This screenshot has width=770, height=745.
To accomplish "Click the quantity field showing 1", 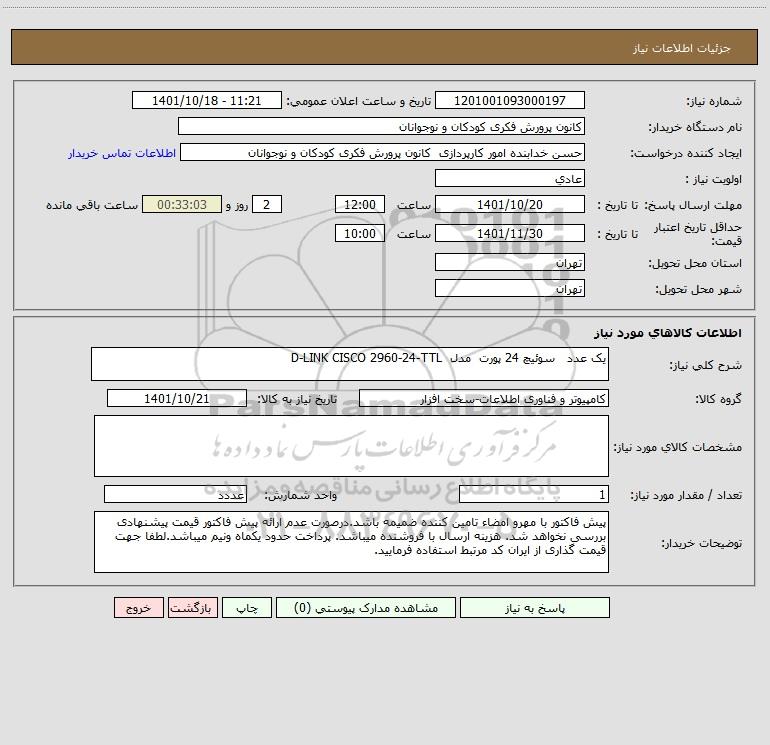I will [x=534, y=495].
